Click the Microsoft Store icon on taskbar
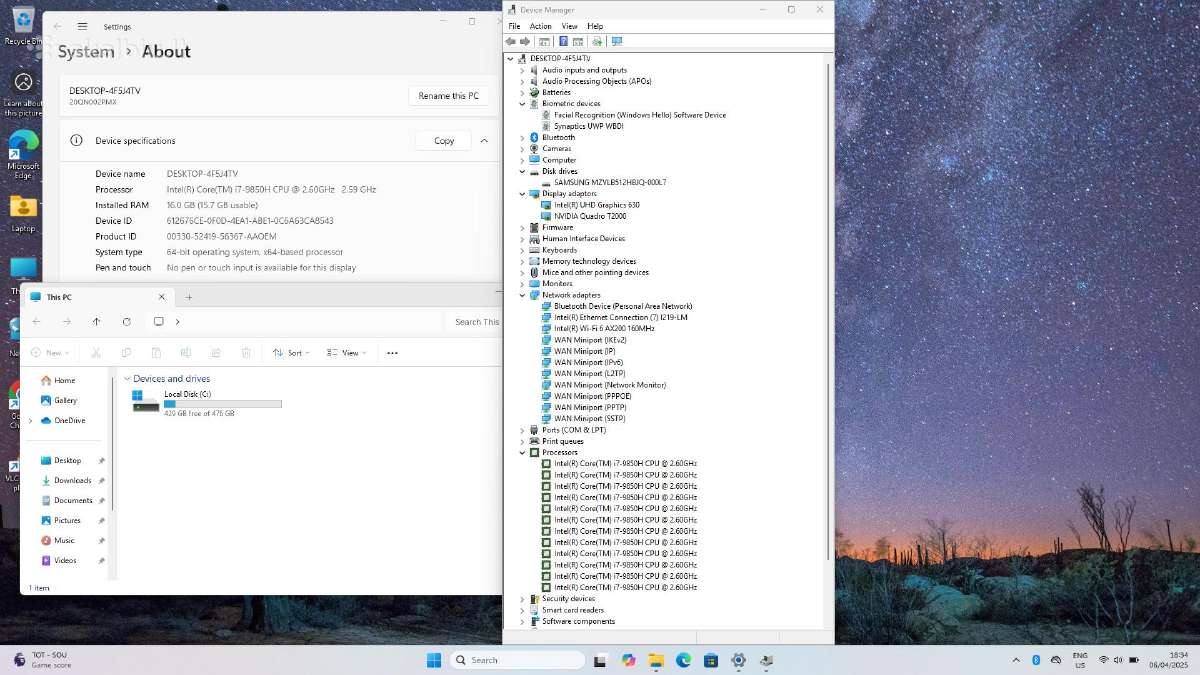 711,660
